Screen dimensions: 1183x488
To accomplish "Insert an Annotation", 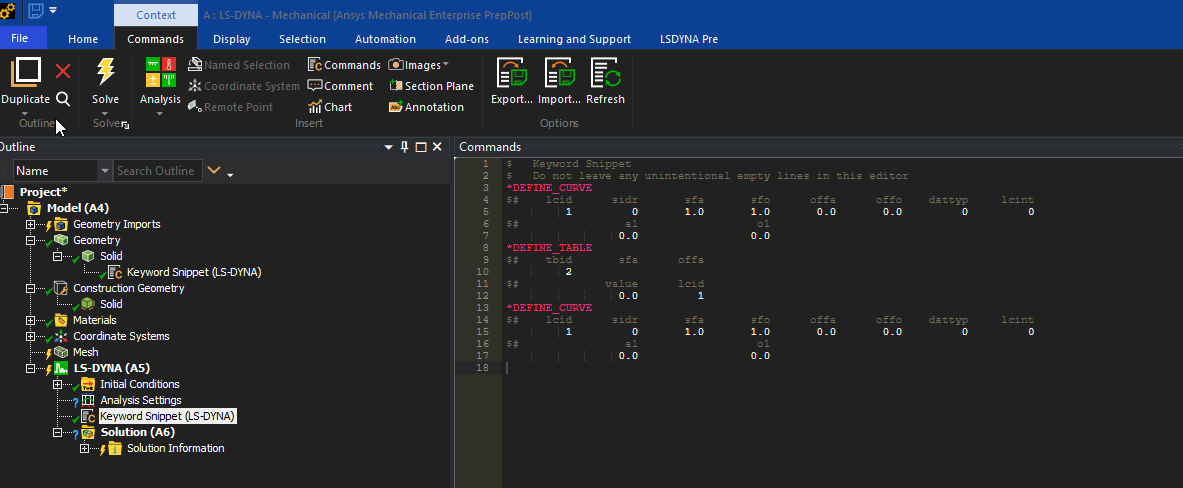I will click(x=426, y=107).
